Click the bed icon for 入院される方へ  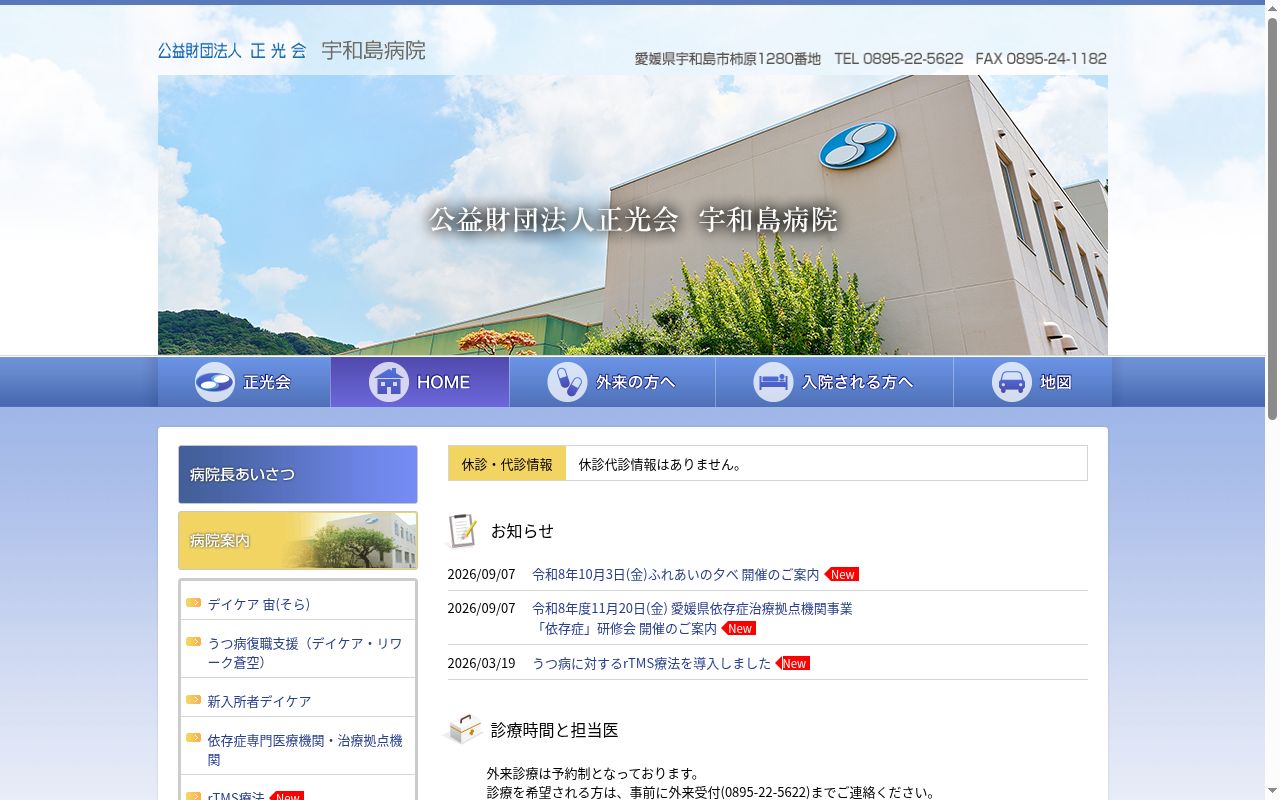click(x=773, y=382)
